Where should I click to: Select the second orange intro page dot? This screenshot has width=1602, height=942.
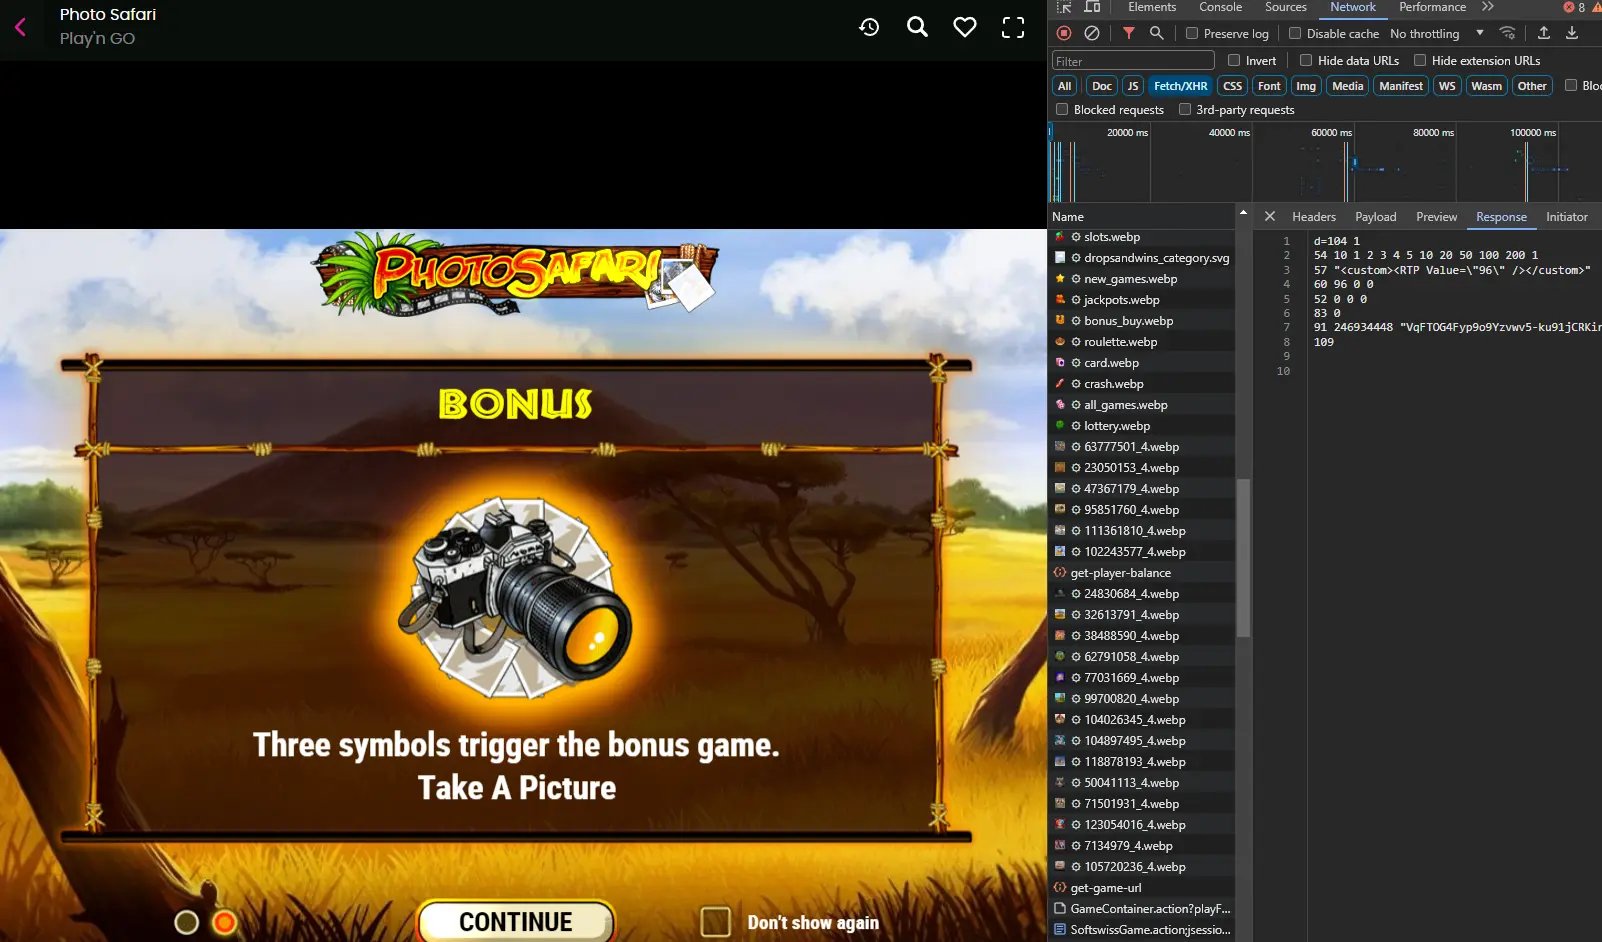(225, 922)
